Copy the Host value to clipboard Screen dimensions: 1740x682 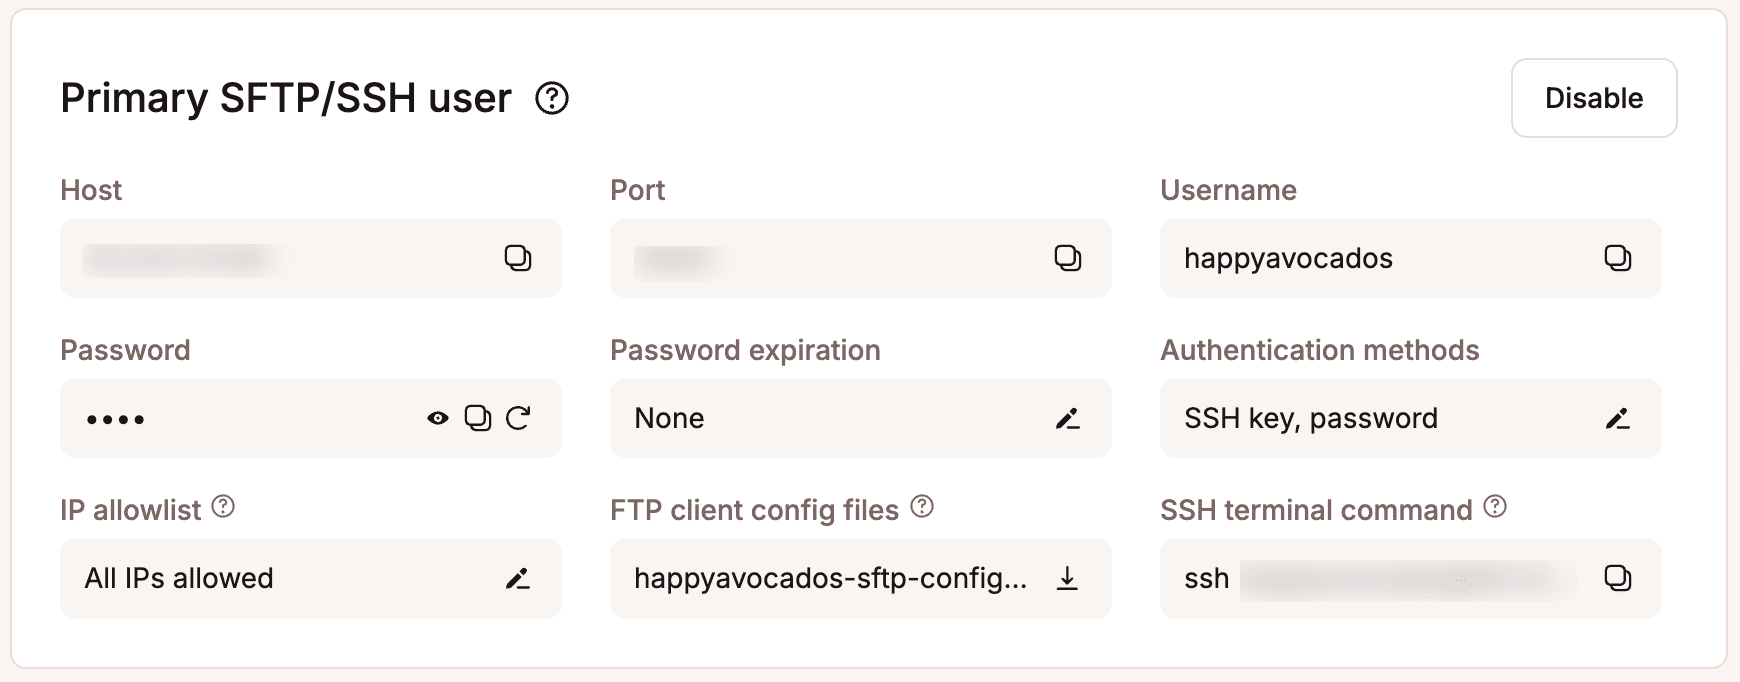coord(518,258)
